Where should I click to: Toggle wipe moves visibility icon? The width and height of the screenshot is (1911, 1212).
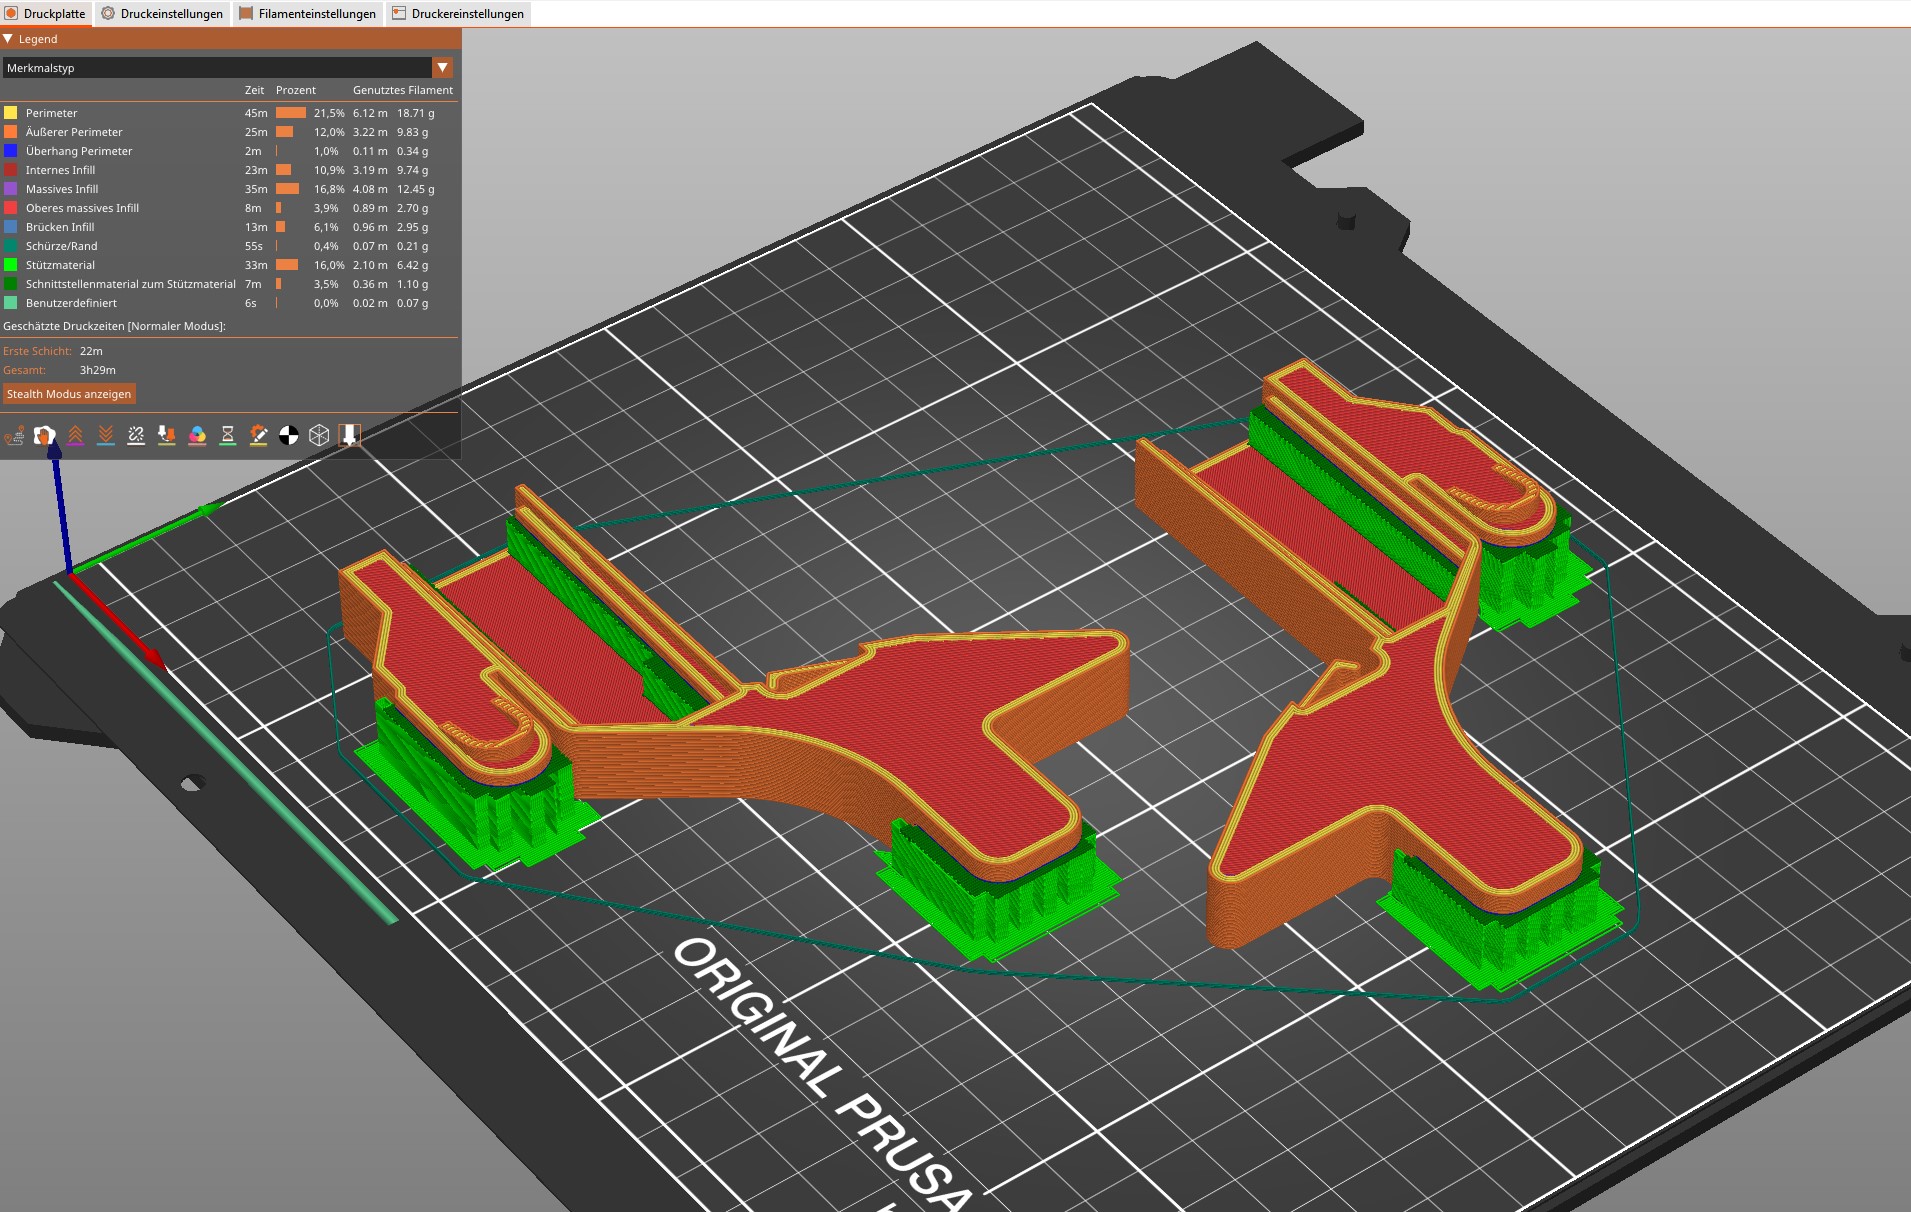click(x=45, y=435)
